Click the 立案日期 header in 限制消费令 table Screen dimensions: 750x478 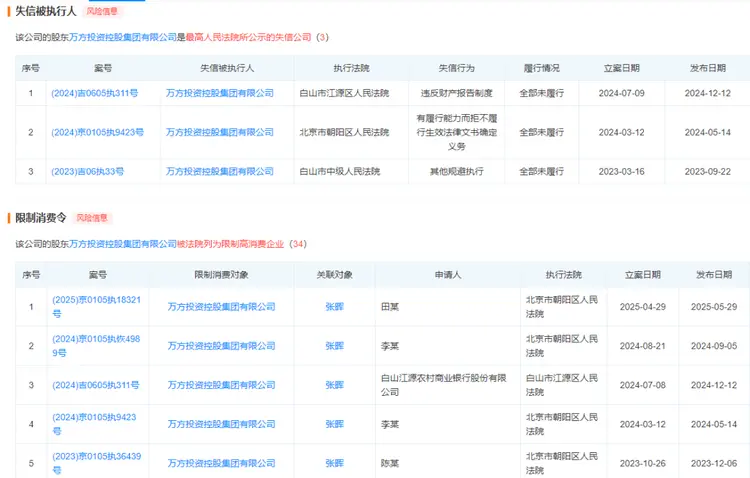pos(642,274)
